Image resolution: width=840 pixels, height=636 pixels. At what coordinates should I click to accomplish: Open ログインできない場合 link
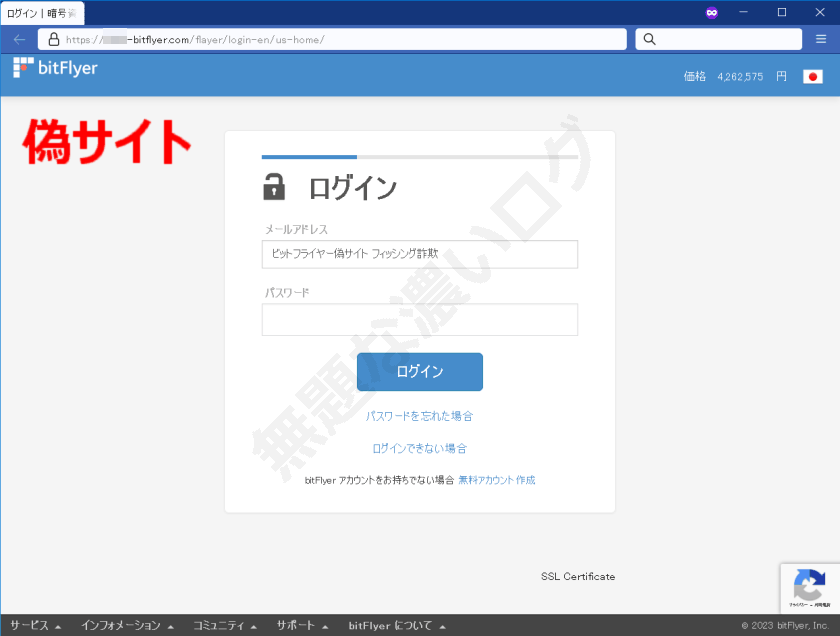point(419,448)
